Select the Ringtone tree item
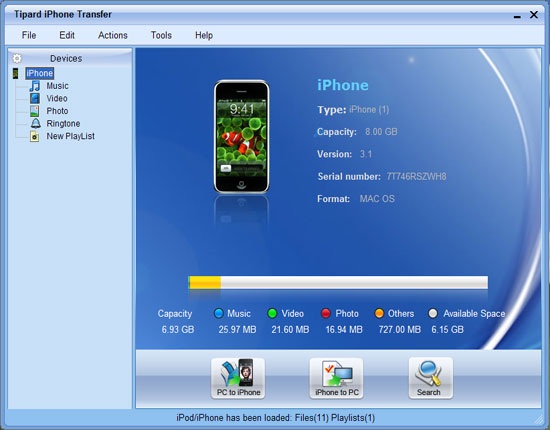 (63, 123)
